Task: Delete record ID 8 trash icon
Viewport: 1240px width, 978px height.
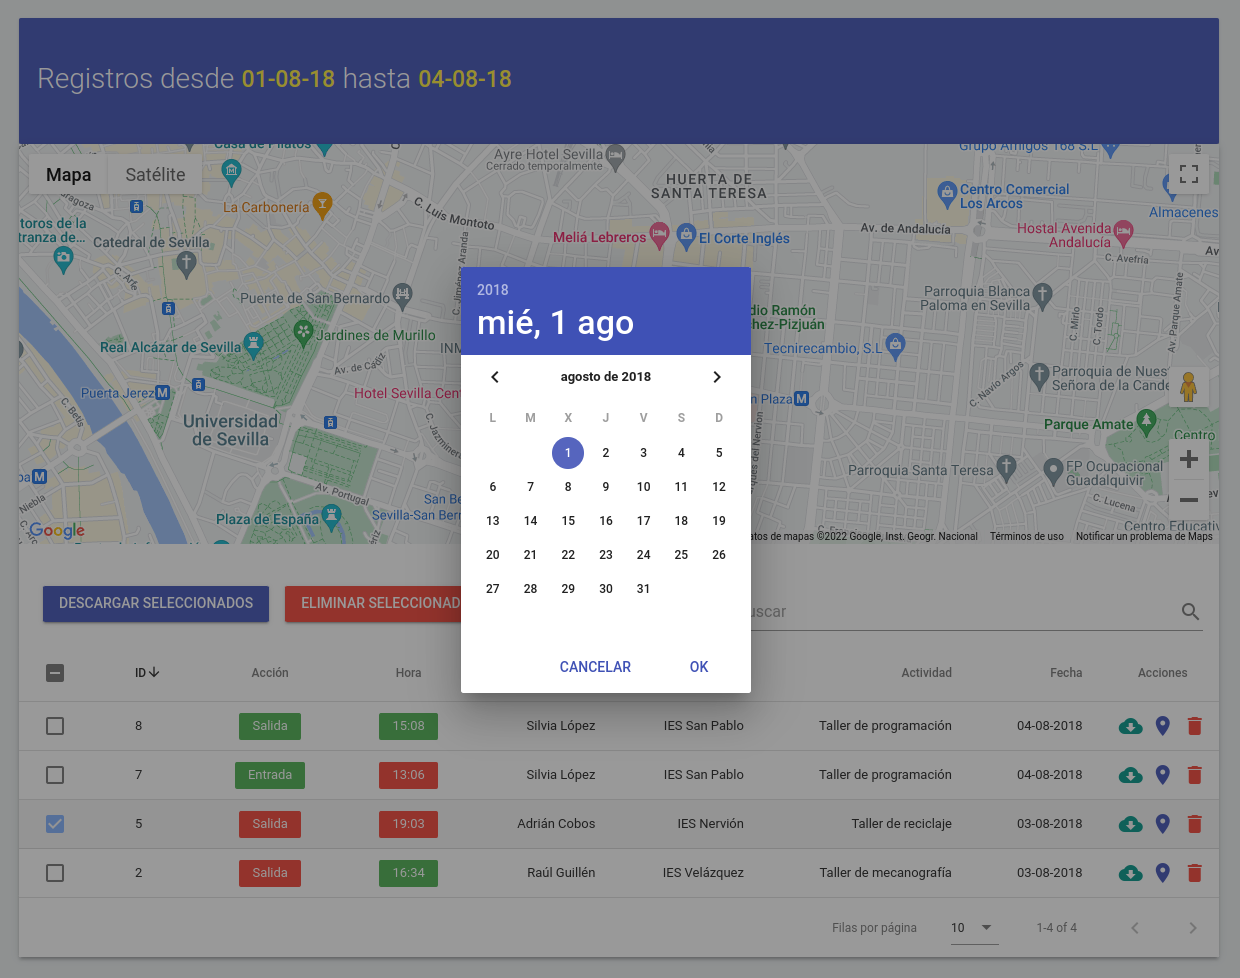Action: [x=1194, y=726]
